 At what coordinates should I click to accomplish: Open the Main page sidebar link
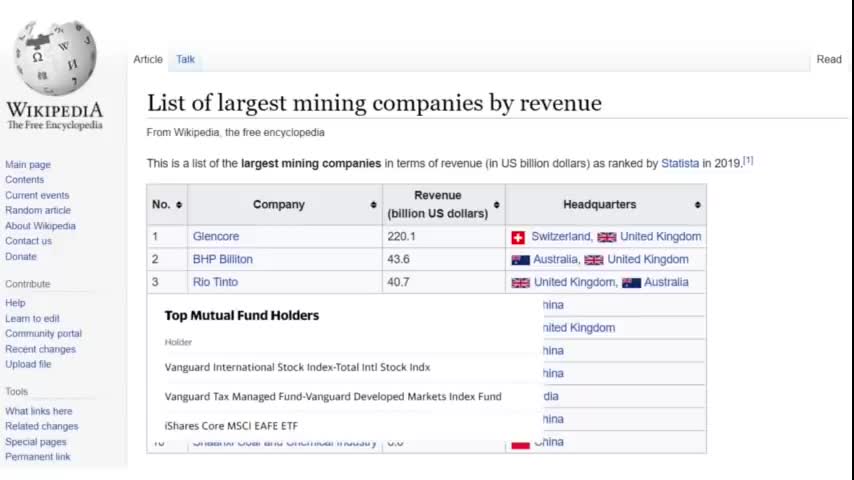[28, 165]
